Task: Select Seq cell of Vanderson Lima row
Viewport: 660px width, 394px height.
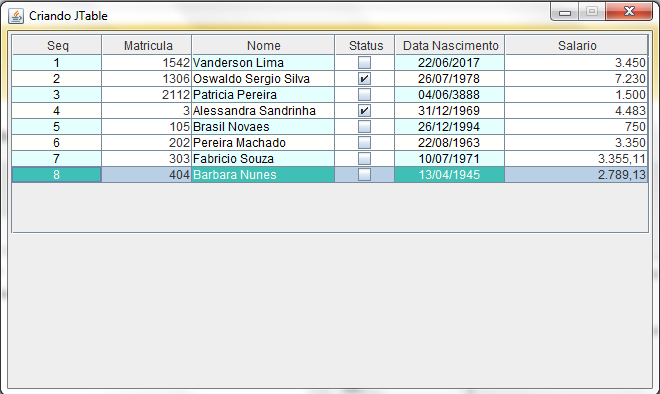Action: click(57, 63)
